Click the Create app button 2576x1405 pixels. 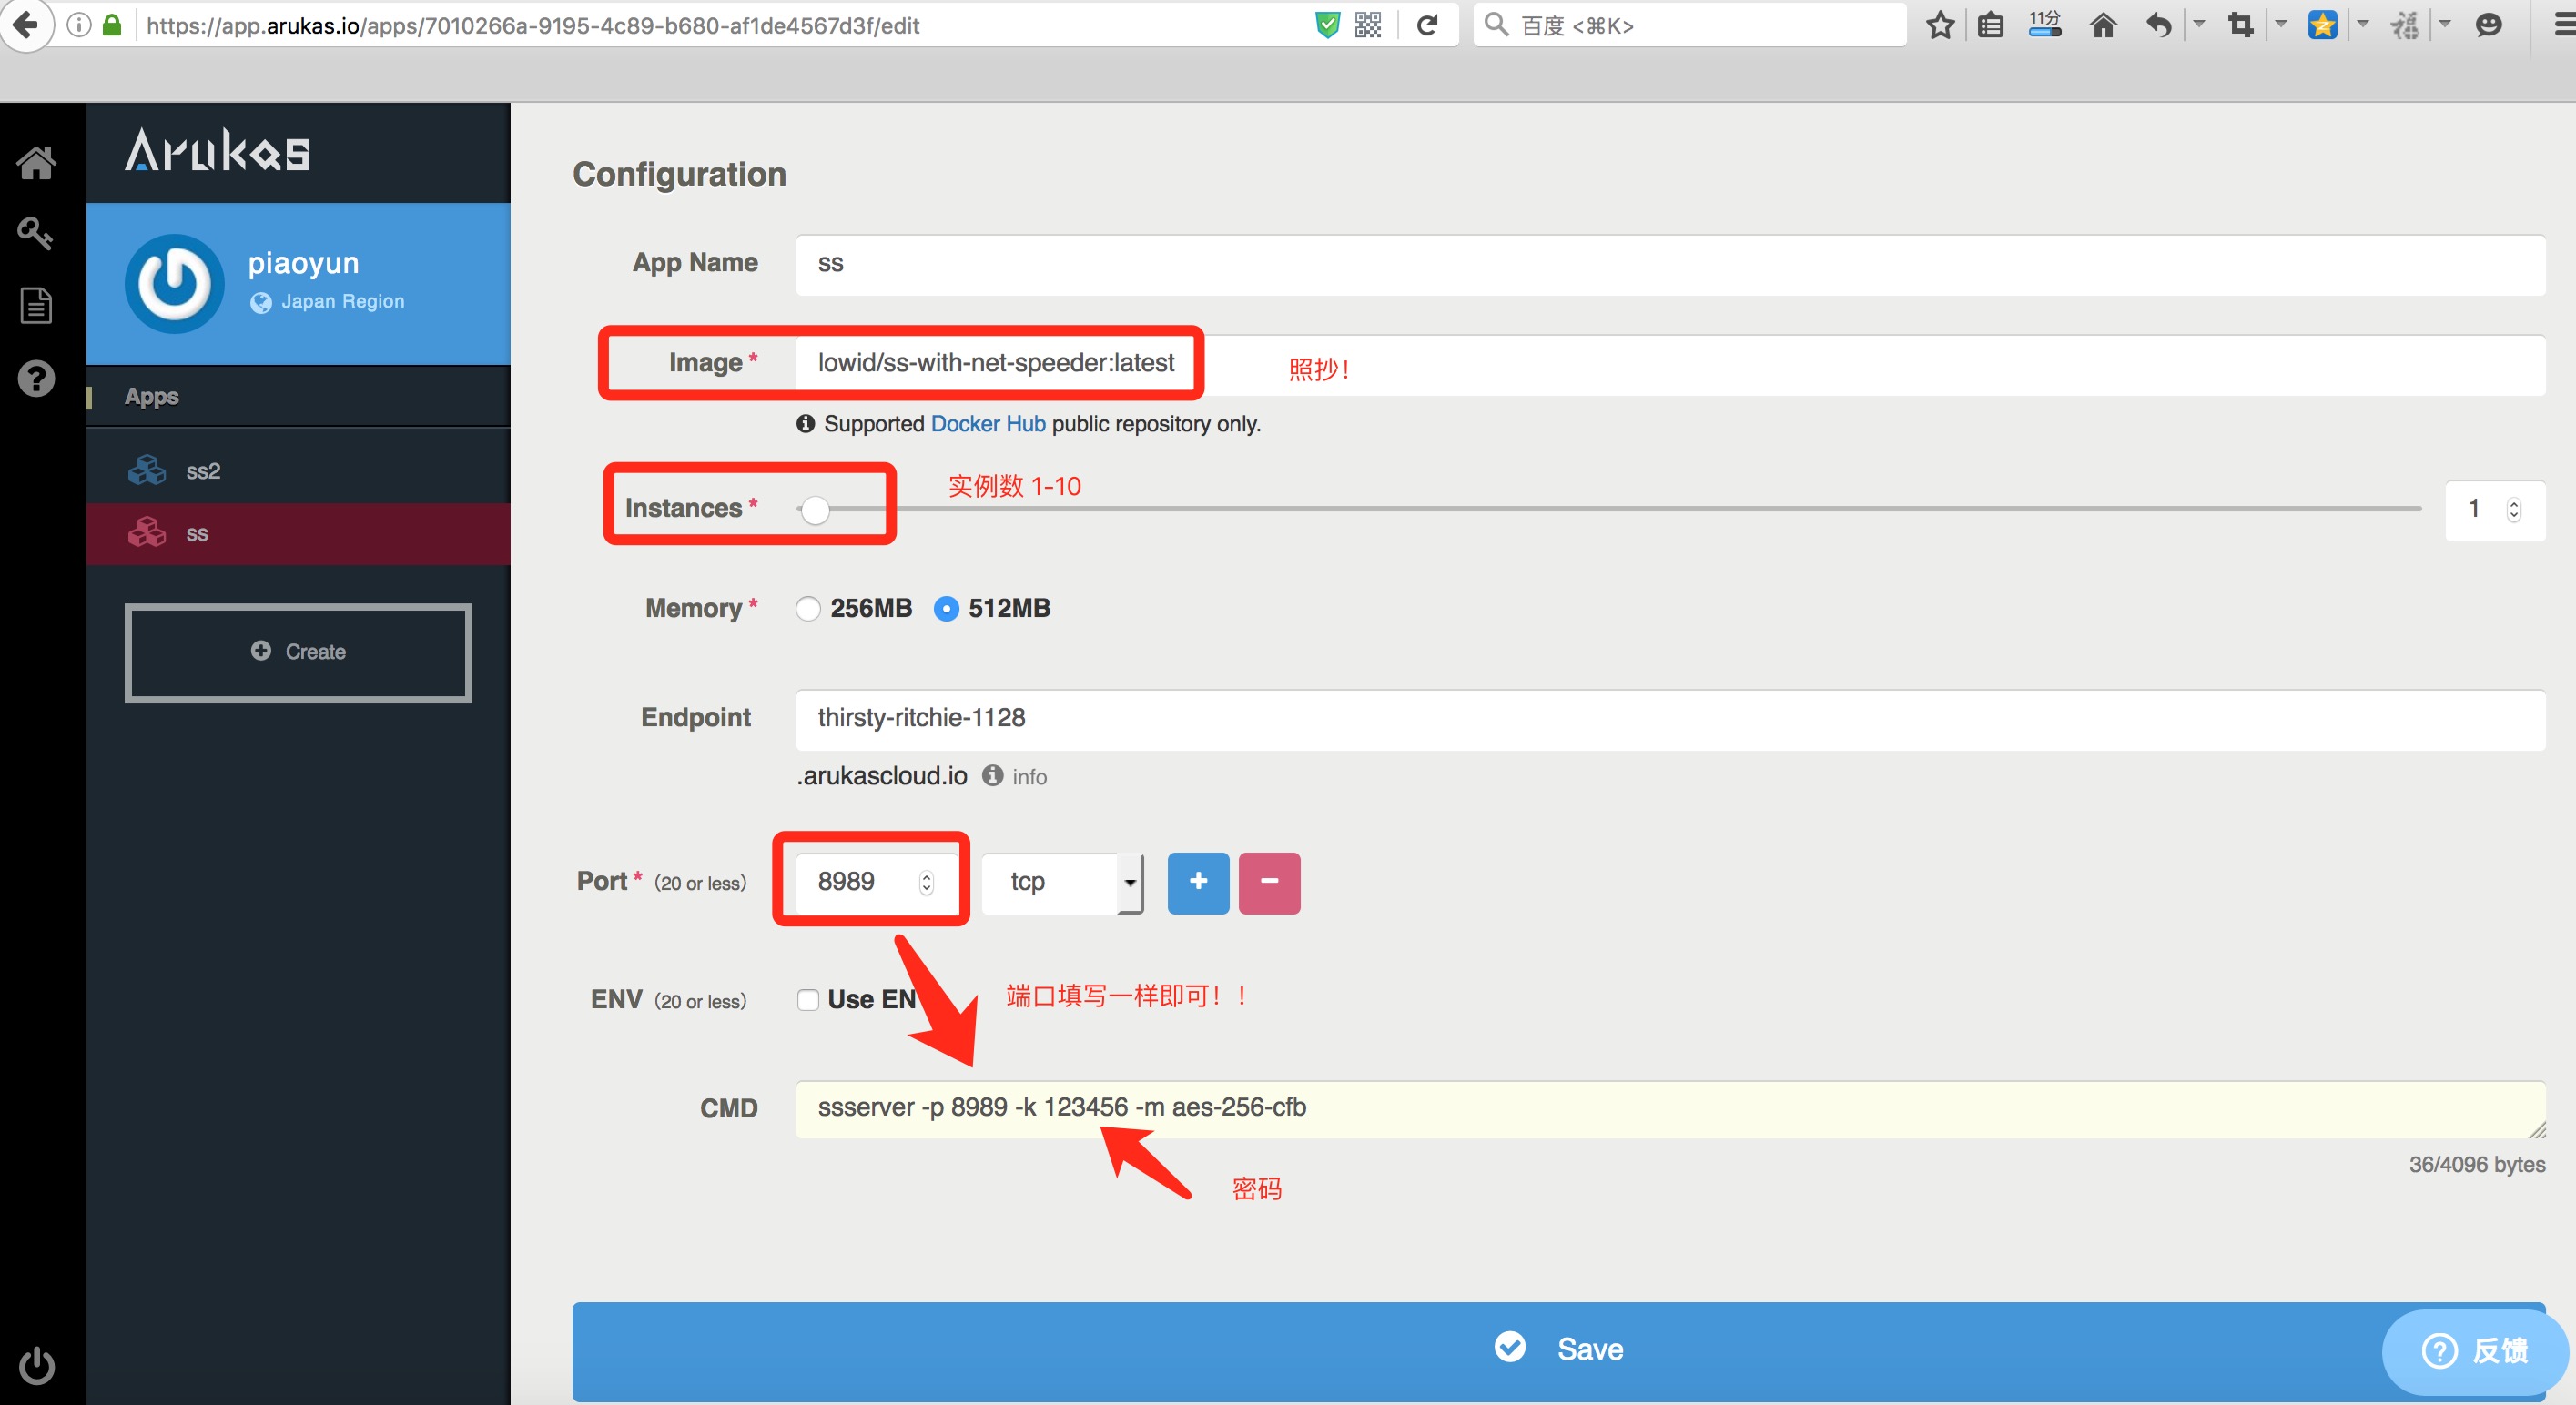tap(298, 652)
